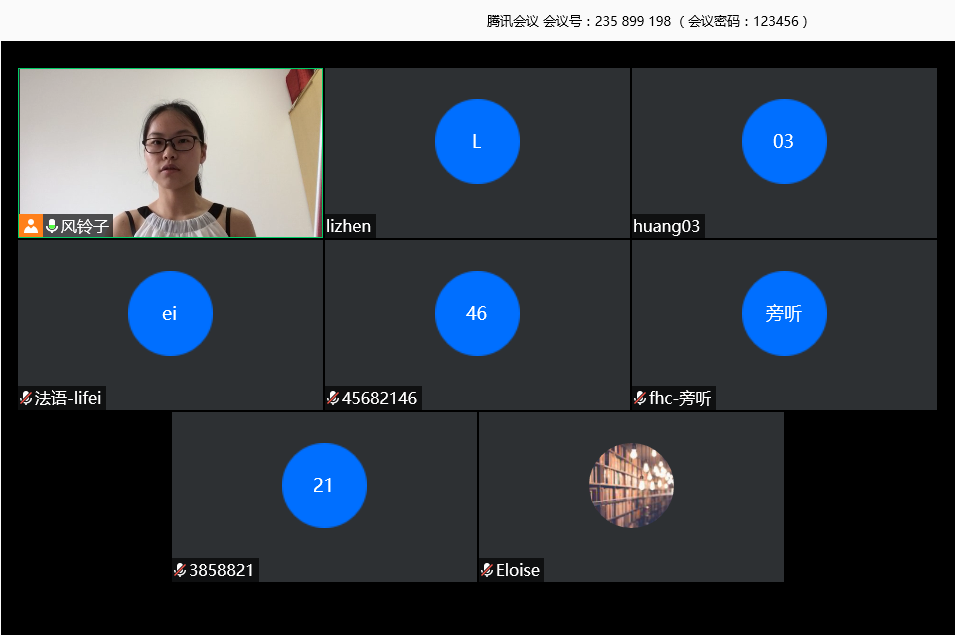The height and width of the screenshot is (635, 955).
Task: Click the 腾讯会议 meeting number title text
Action: click(x=647, y=21)
